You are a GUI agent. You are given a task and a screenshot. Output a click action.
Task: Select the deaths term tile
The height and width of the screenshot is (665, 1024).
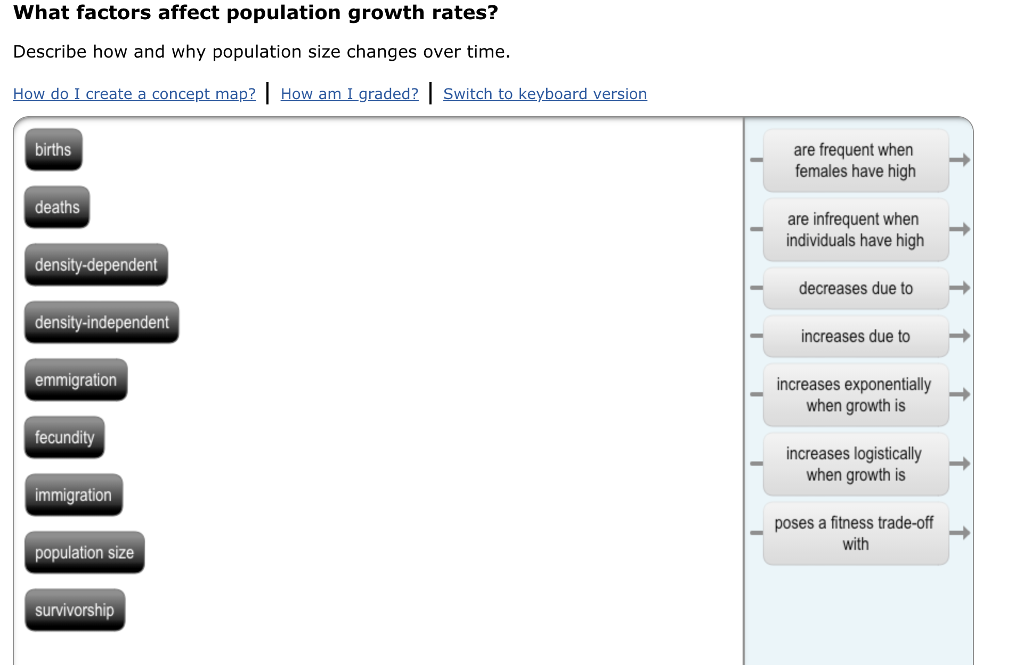point(56,207)
